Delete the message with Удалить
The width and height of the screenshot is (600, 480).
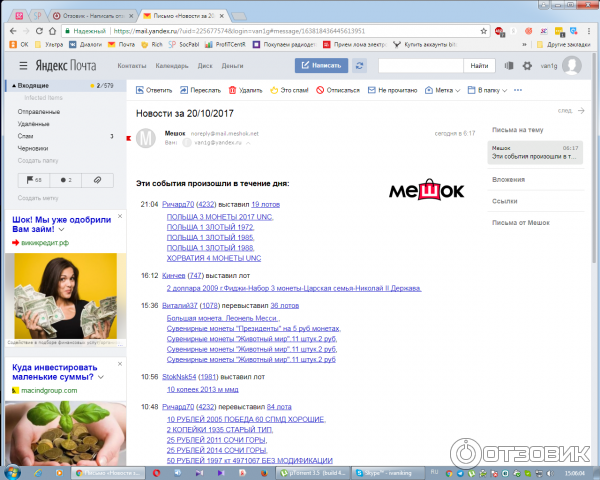tap(229, 90)
